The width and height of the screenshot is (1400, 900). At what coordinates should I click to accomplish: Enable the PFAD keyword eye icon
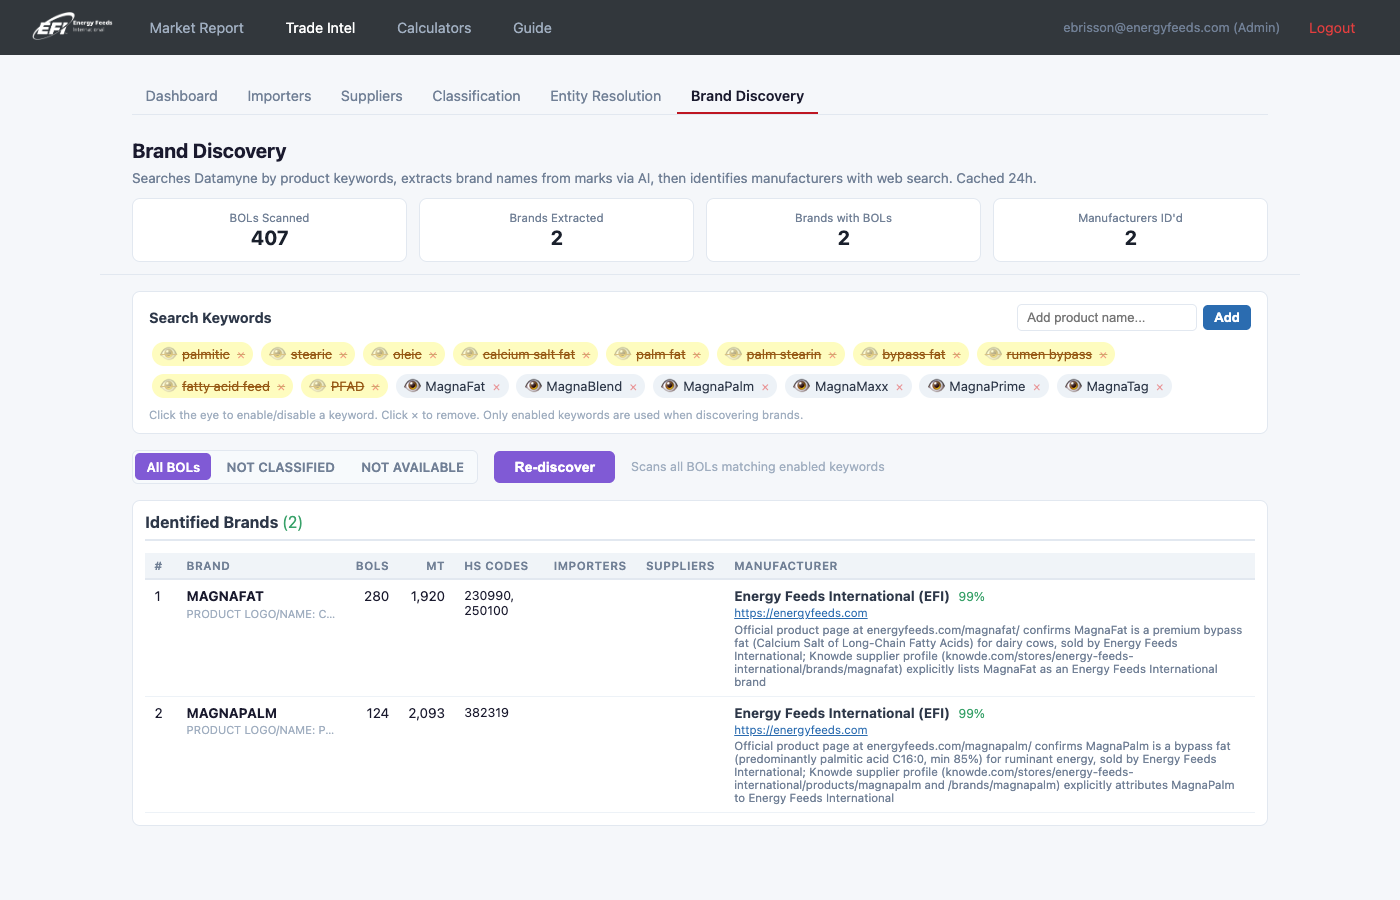pyautogui.click(x=317, y=386)
